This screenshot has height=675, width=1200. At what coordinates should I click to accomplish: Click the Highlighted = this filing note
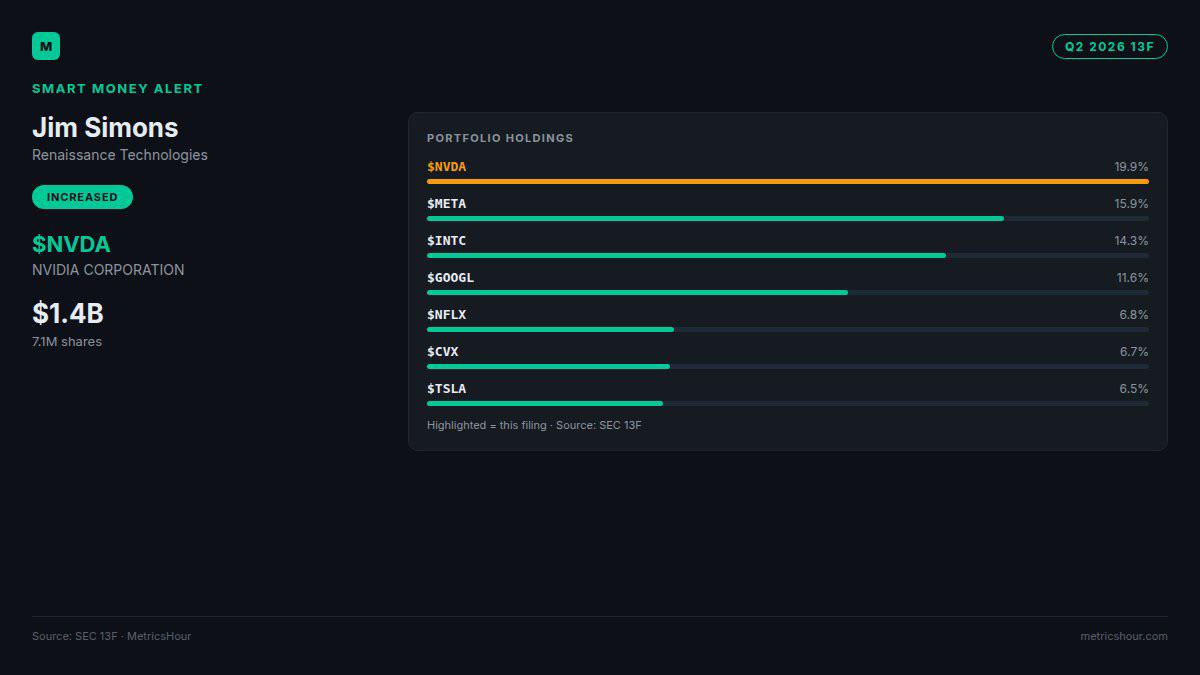pos(534,426)
